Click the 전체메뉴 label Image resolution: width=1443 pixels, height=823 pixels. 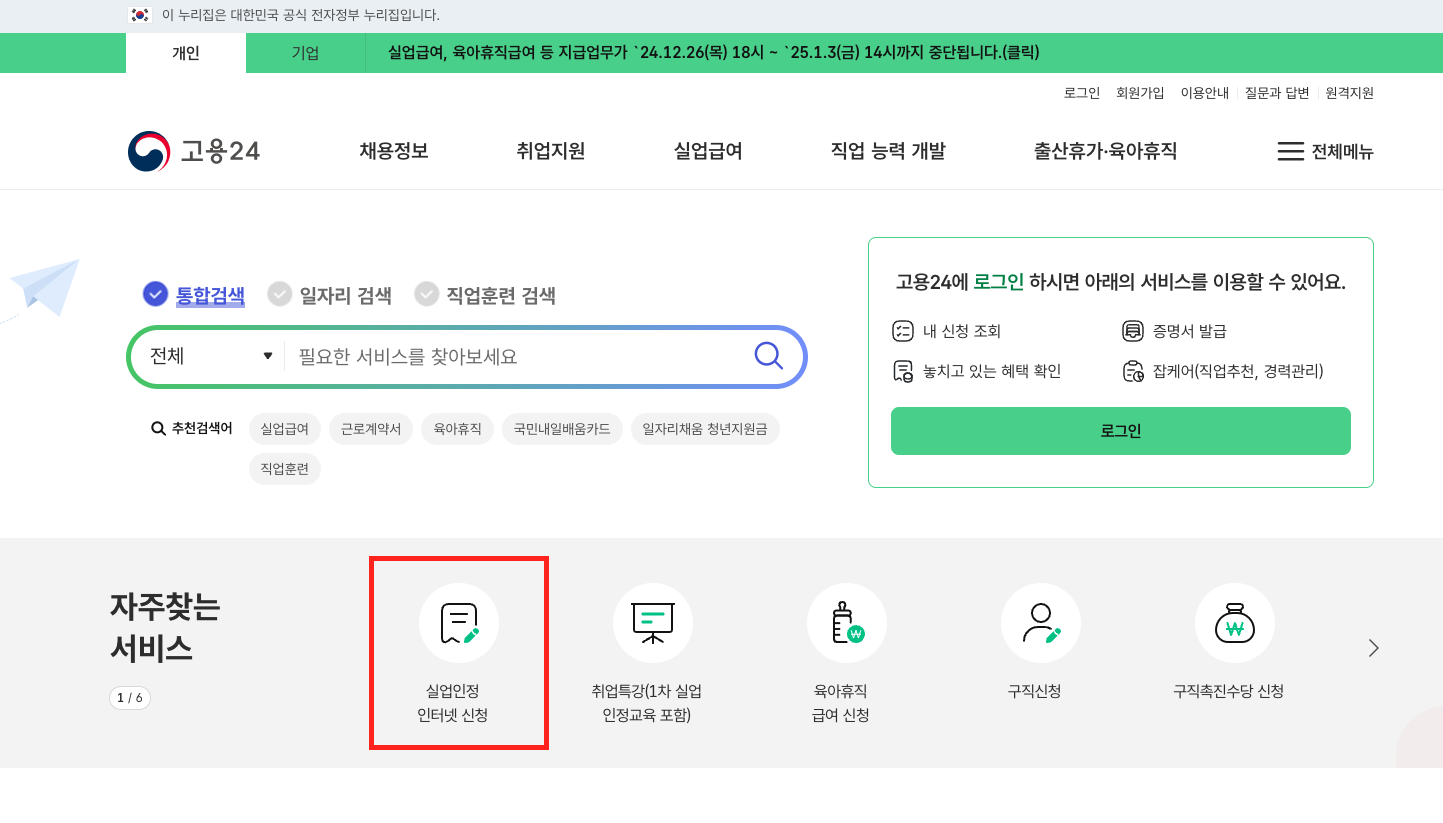(1343, 152)
